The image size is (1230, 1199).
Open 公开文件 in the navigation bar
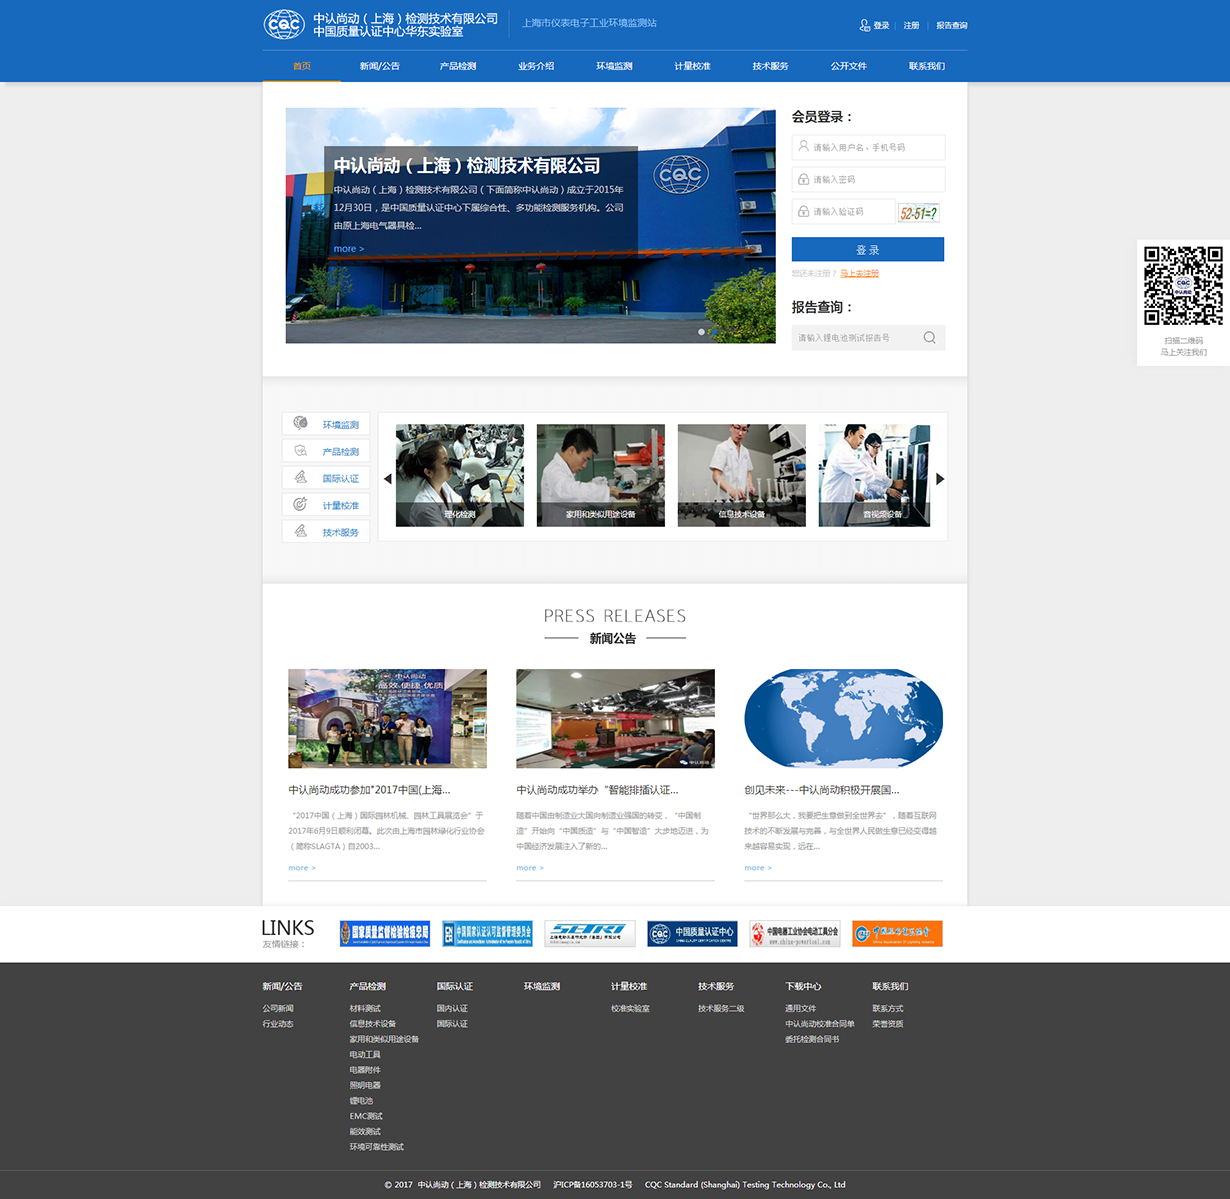(849, 66)
